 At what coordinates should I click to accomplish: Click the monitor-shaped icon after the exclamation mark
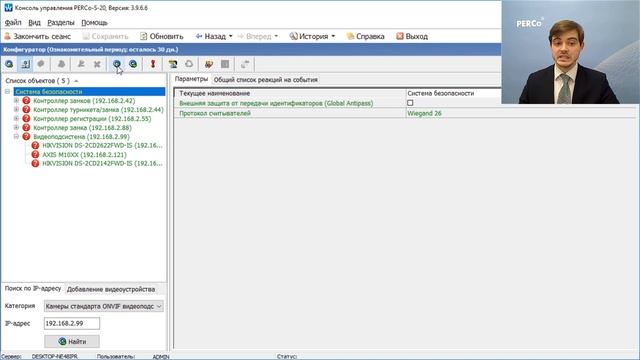[x=173, y=64]
